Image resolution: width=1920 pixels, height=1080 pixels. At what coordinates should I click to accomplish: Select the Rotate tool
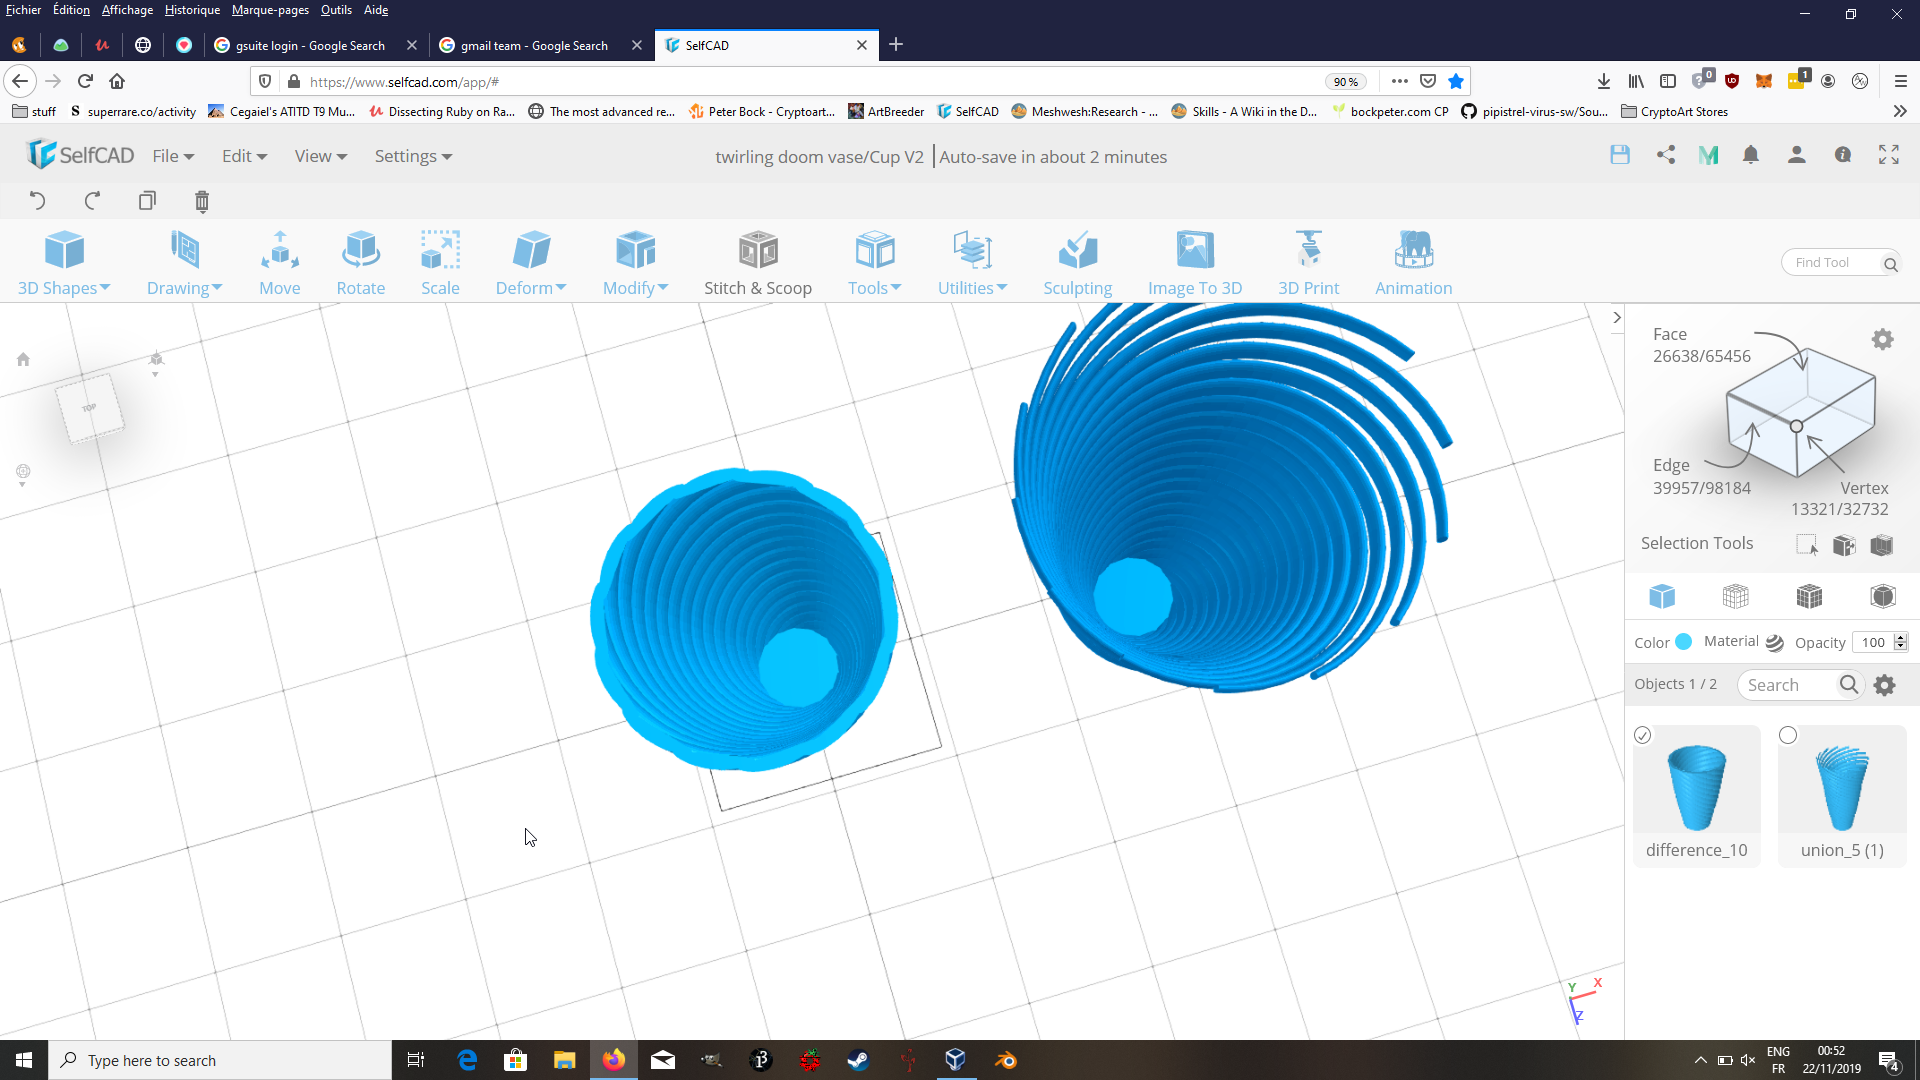point(361,263)
